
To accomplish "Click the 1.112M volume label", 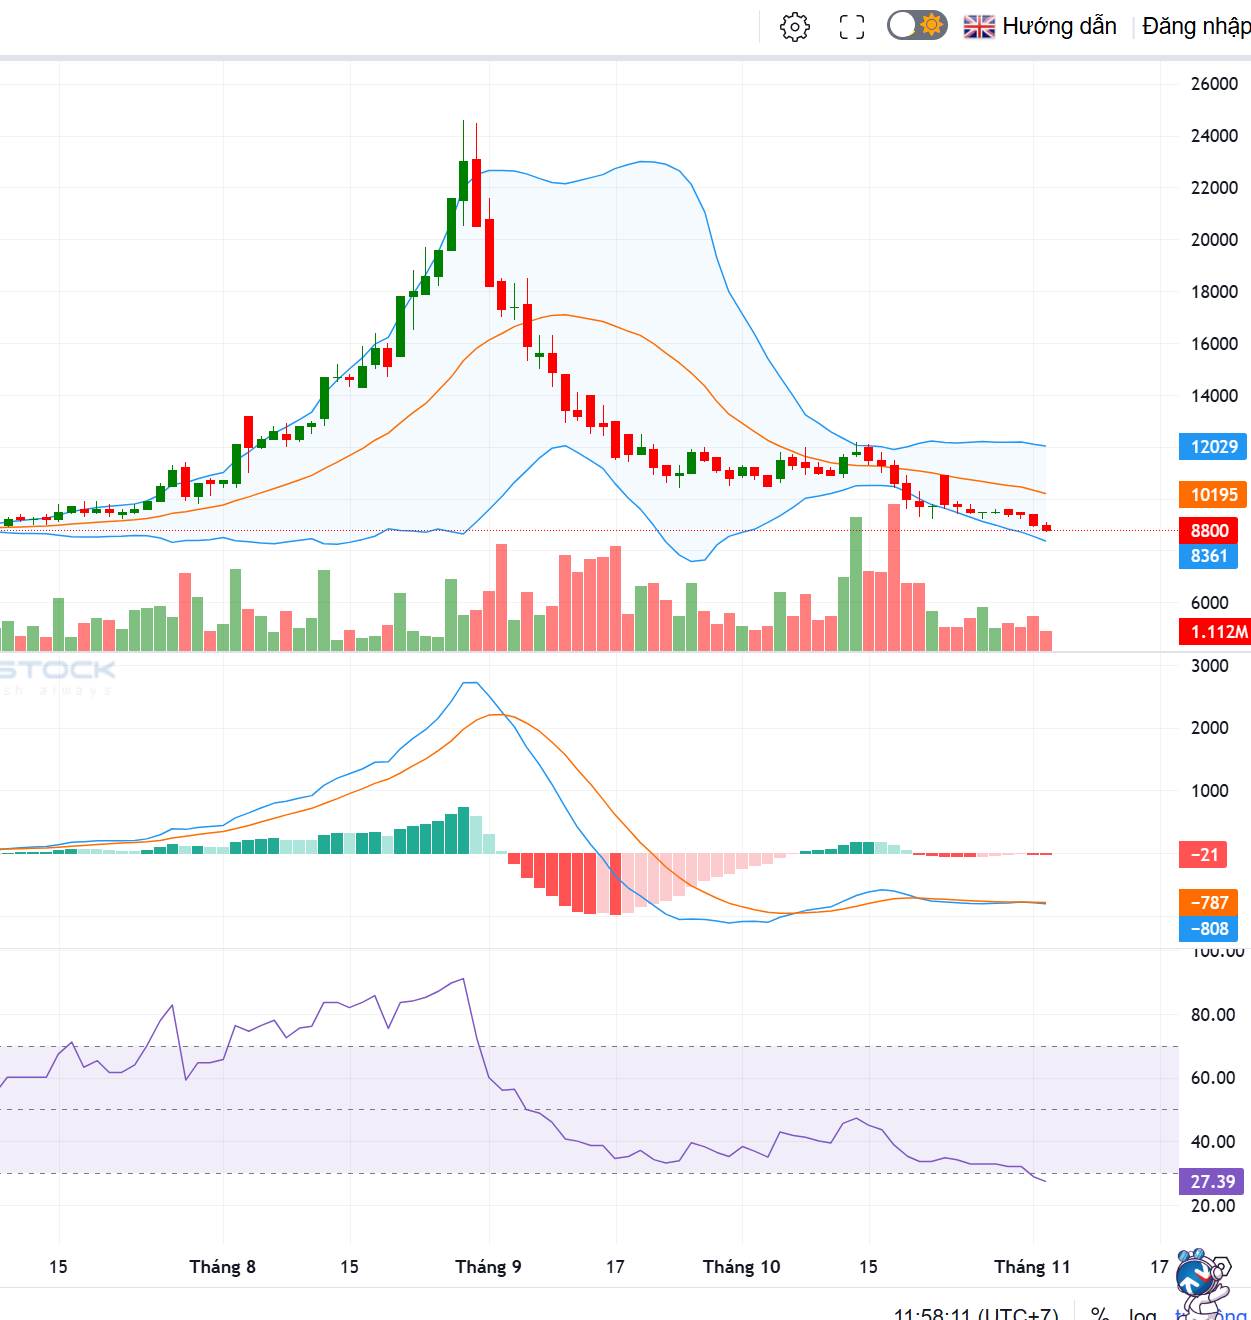I will tap(1216, 631).
